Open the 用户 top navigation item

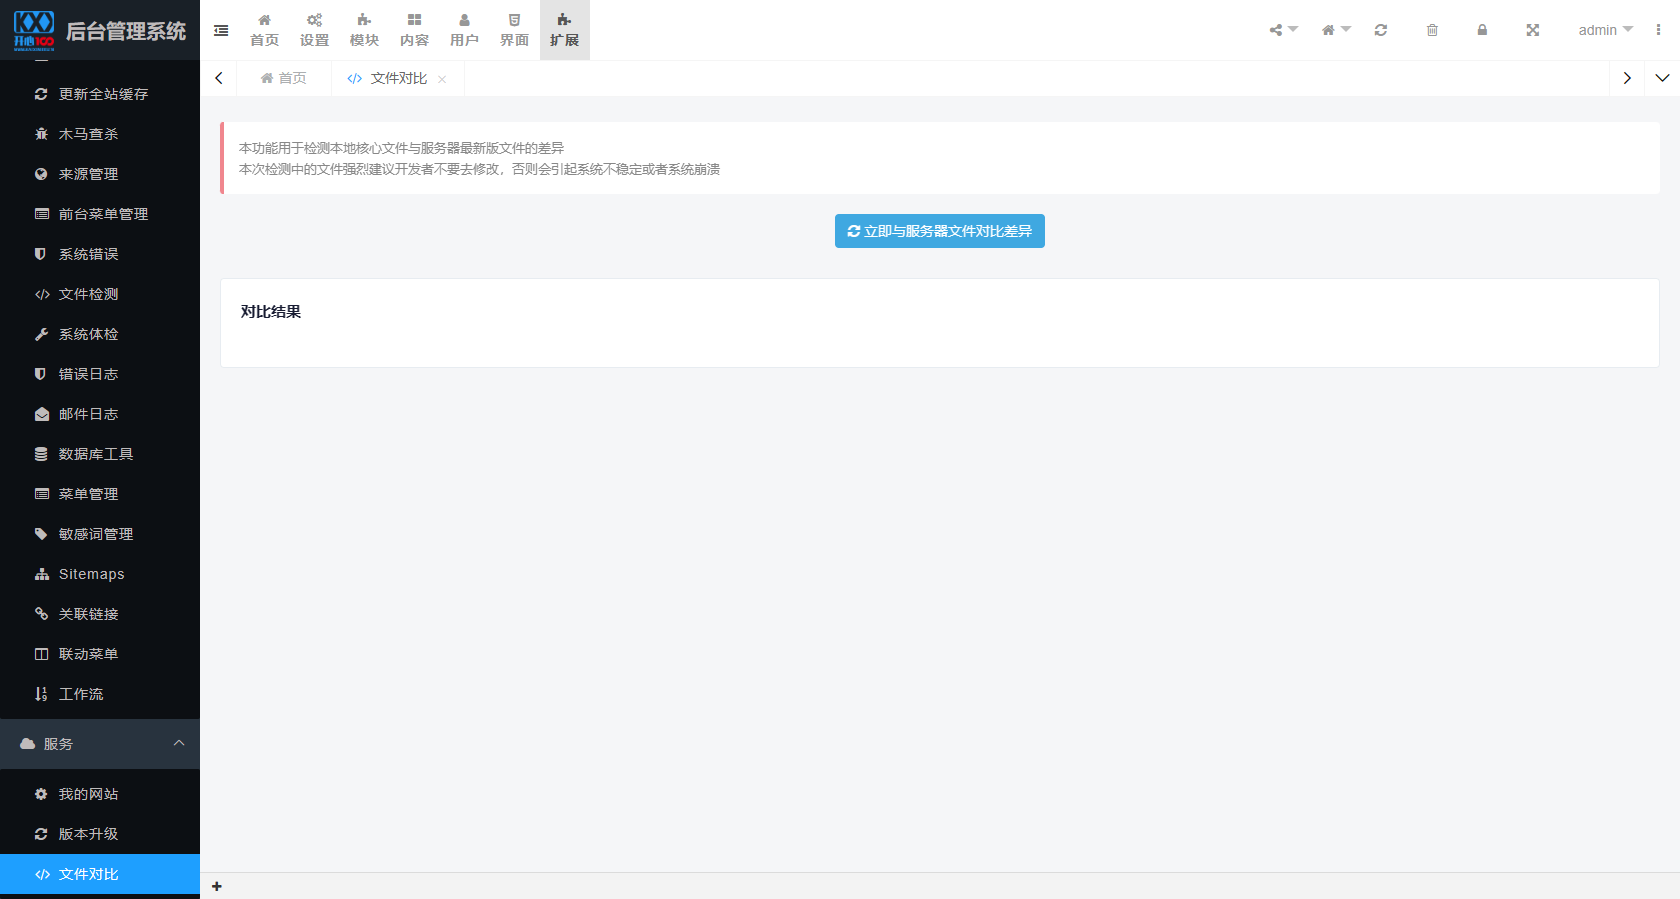[465, 30]
